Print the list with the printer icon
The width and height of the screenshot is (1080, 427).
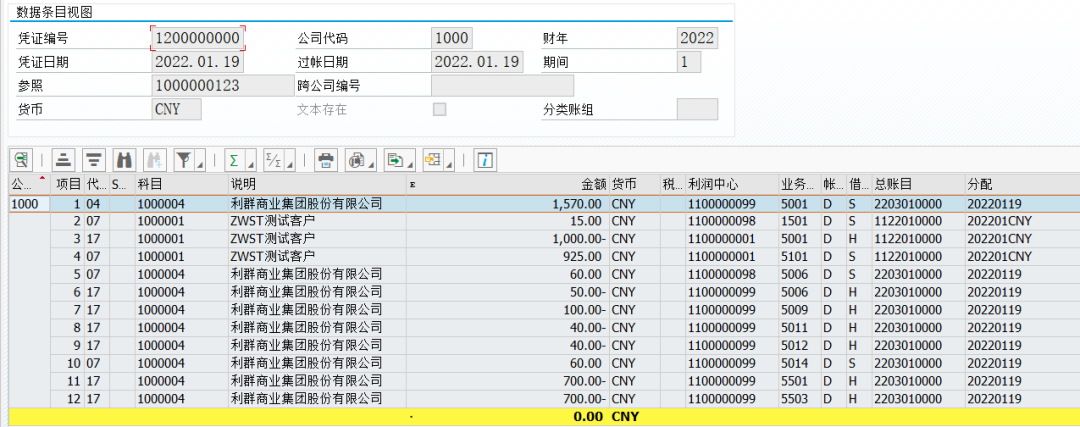click(326, 160)
